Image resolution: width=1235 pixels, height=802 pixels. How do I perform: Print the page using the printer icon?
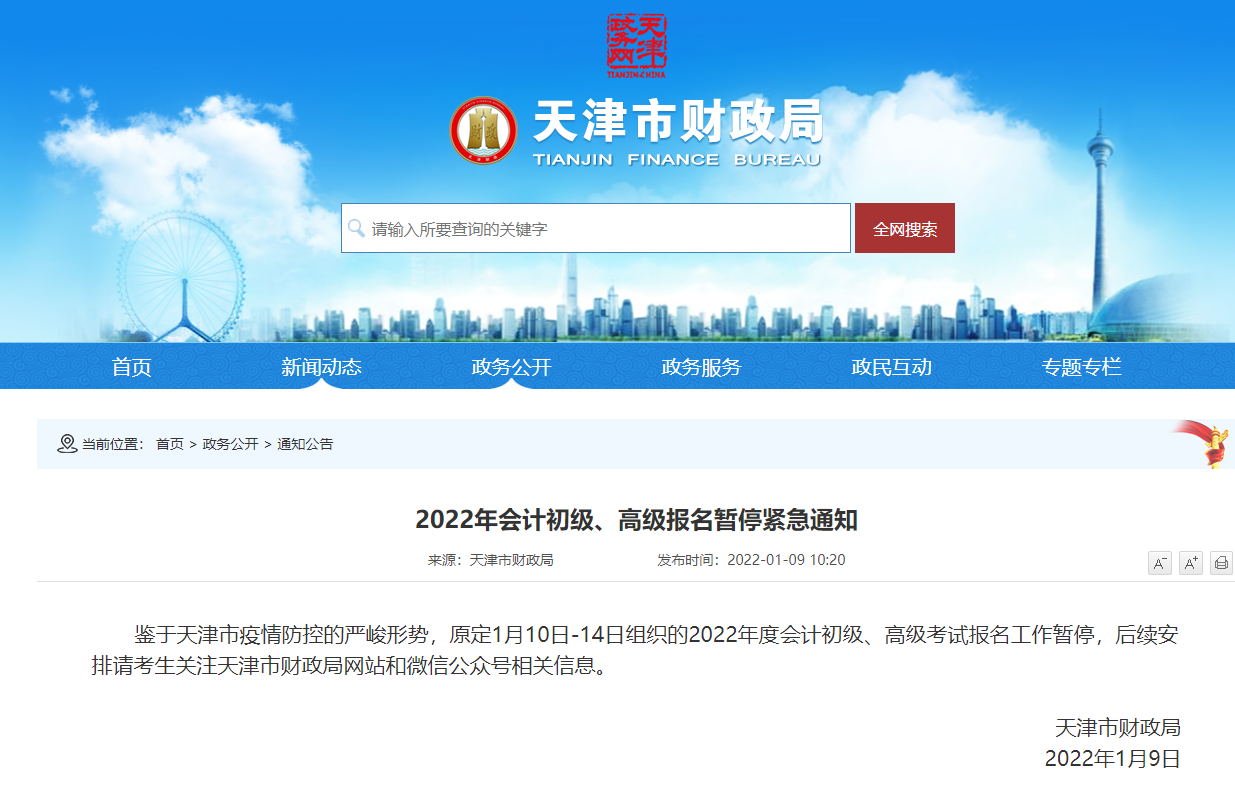1221,563
